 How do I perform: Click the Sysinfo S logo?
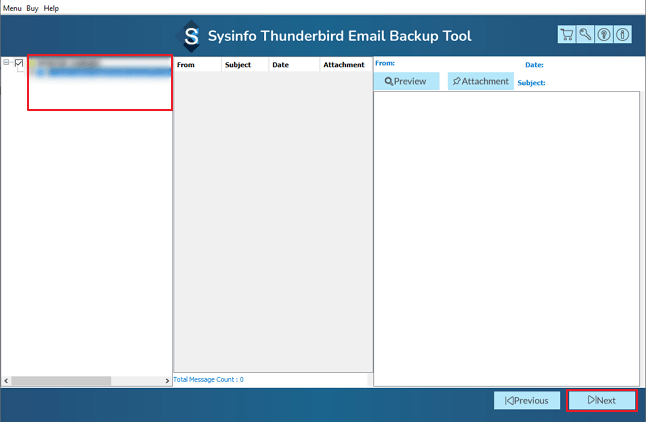point(192,36)
